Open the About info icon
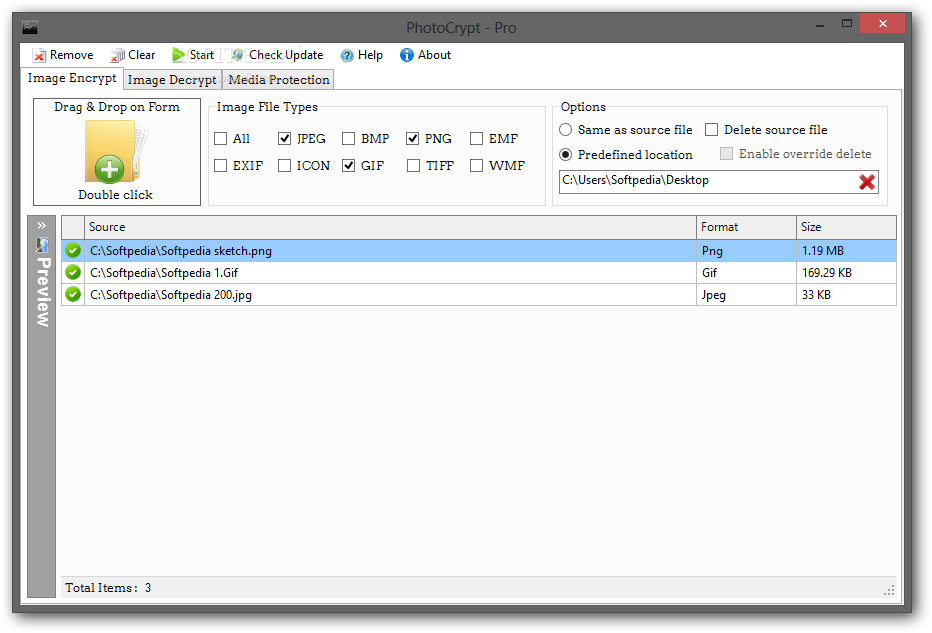This screenshot has height=633, width=932. click(x=407, y=55)
